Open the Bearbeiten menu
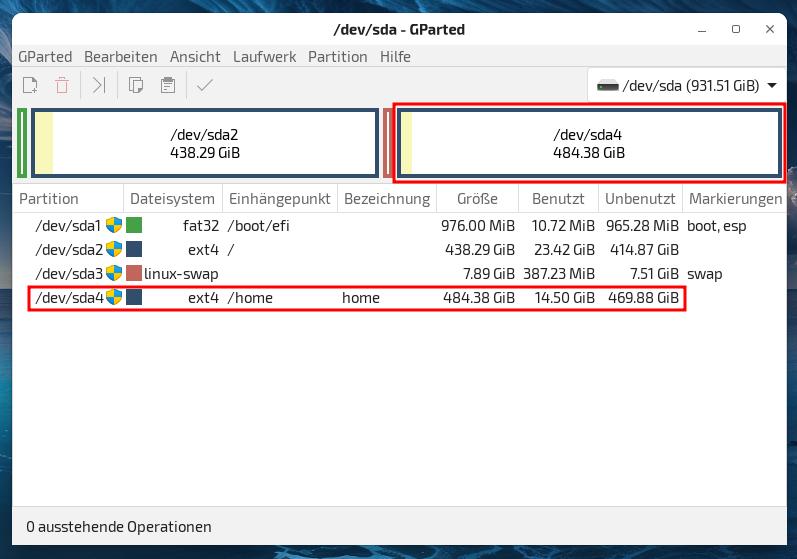This screenshot has height=559, width=797. coord(120,57)
